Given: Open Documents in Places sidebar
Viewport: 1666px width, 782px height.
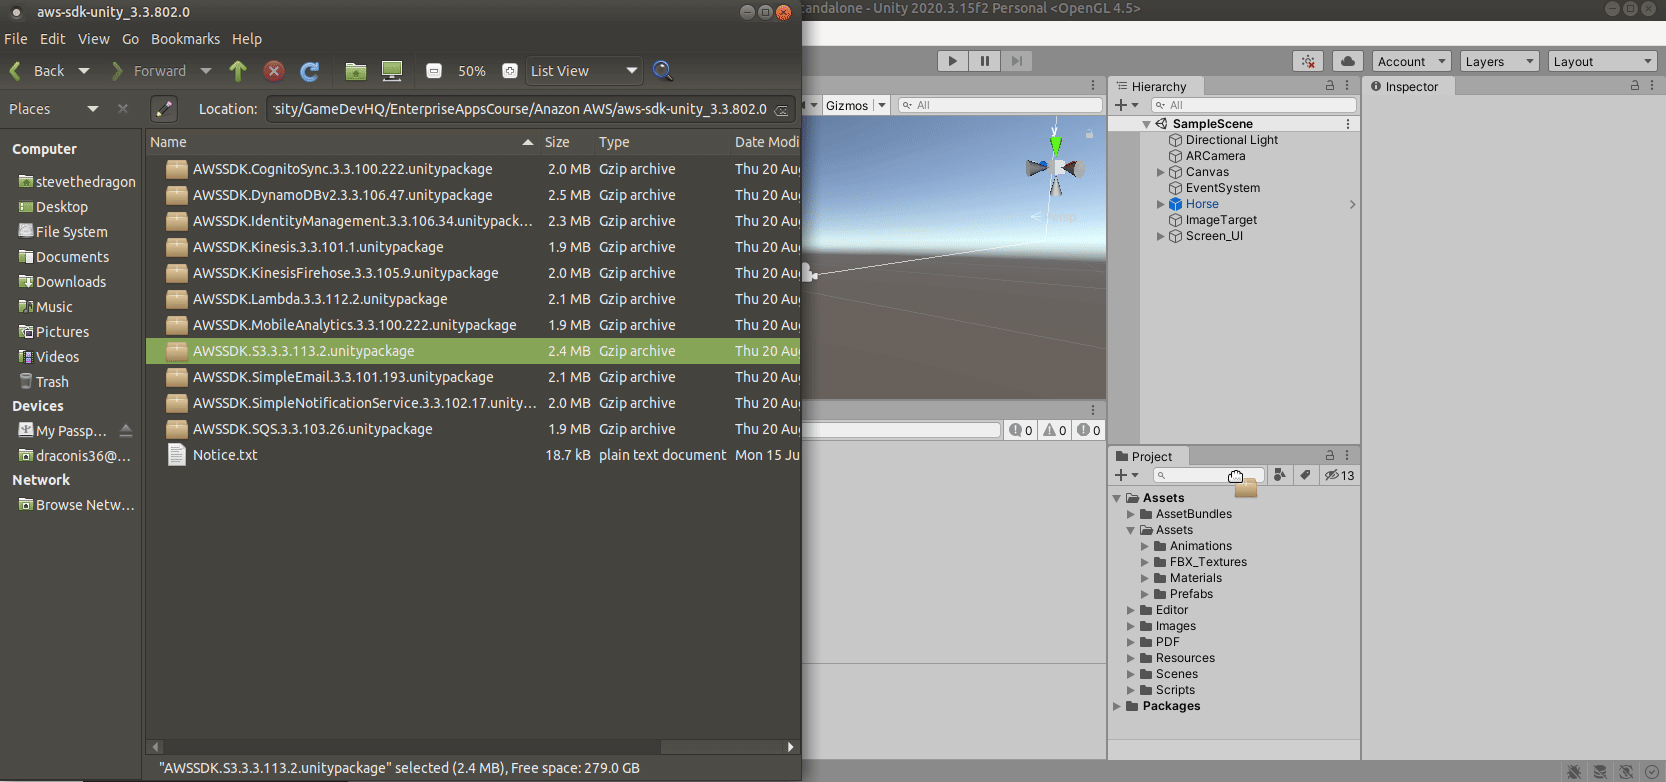Looking at the screenshot, I should point(72,257).
